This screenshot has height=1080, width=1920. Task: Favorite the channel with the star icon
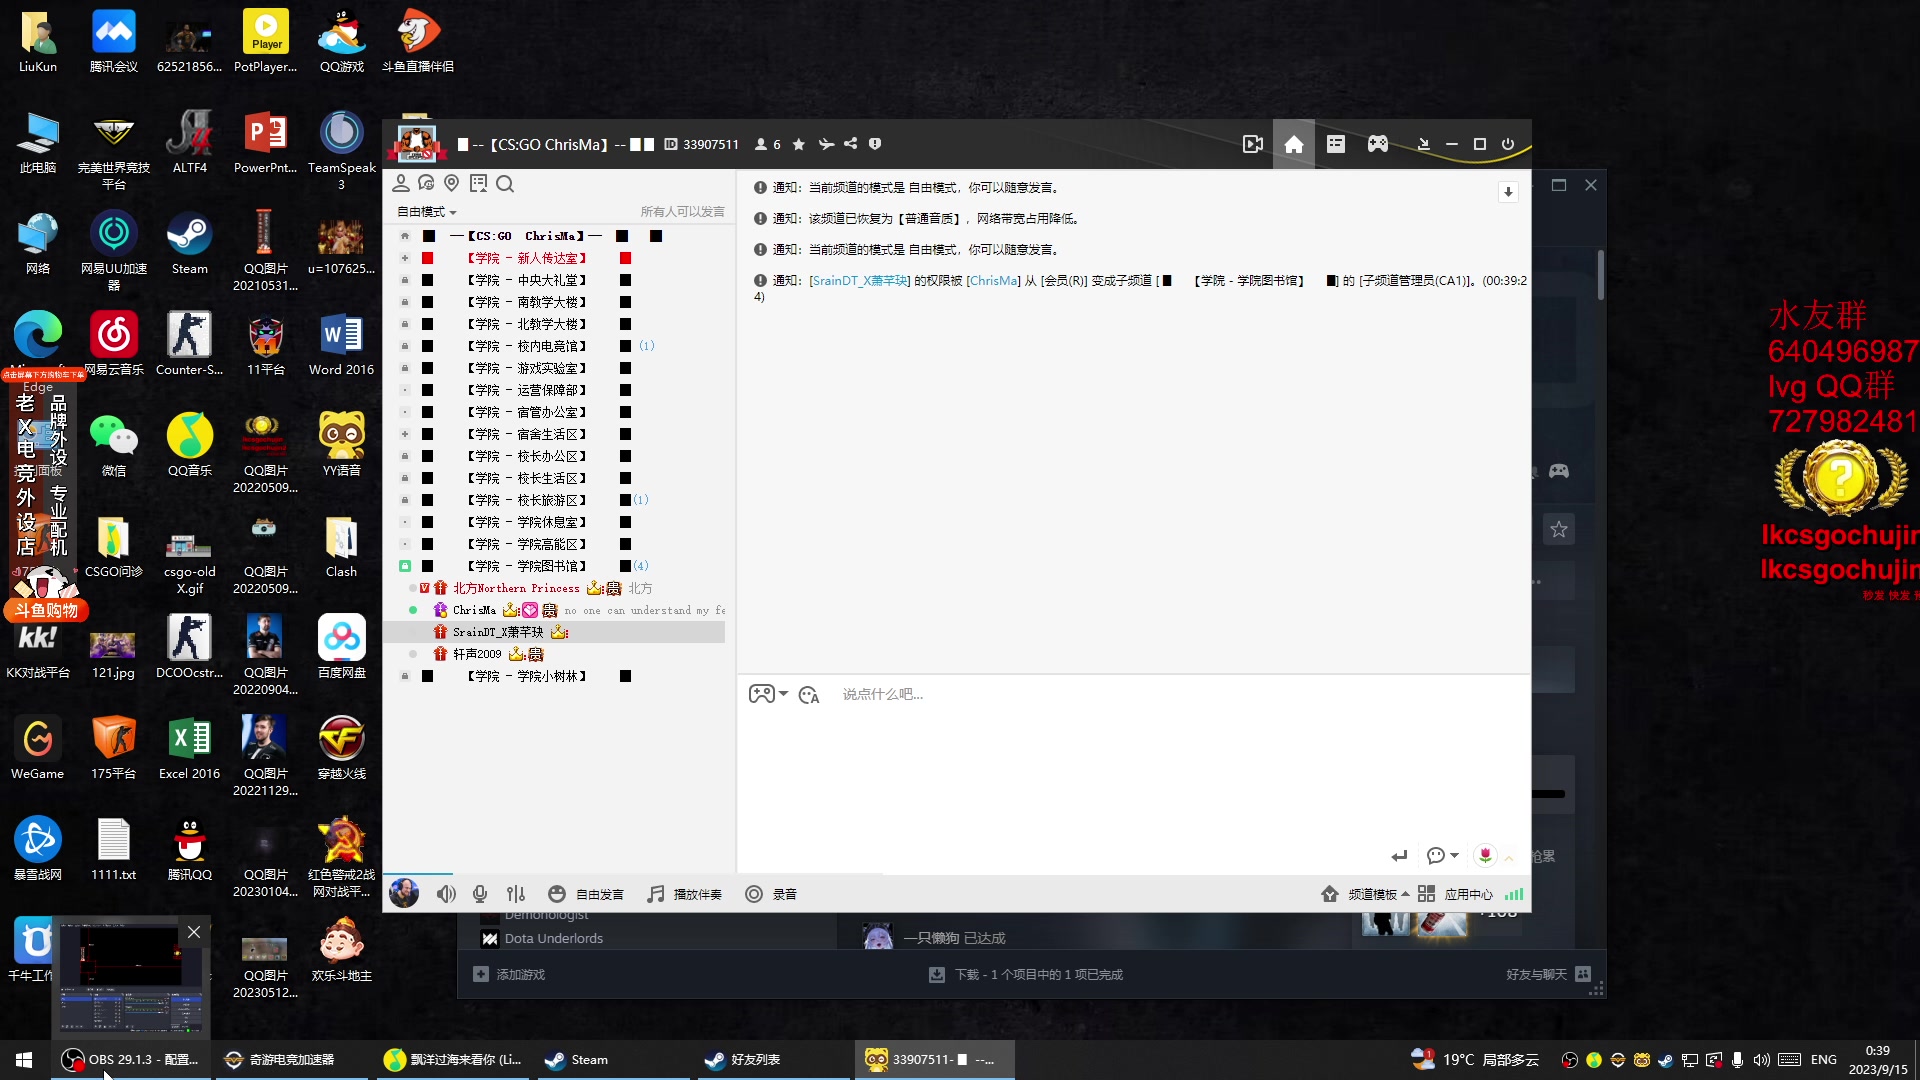click(798, 144)
